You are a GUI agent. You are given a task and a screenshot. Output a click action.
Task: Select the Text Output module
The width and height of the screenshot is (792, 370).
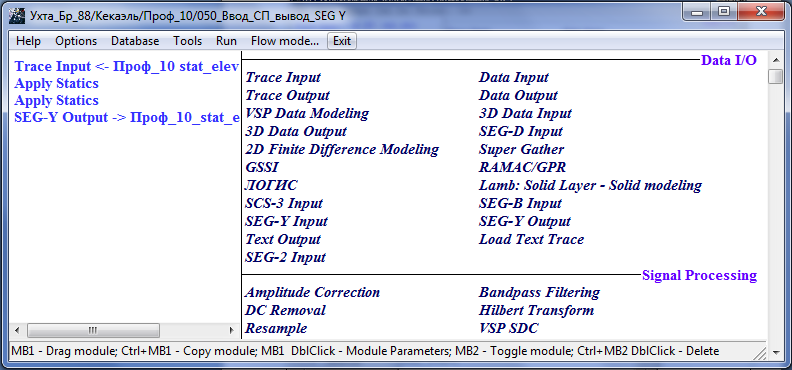coord(283,239)
